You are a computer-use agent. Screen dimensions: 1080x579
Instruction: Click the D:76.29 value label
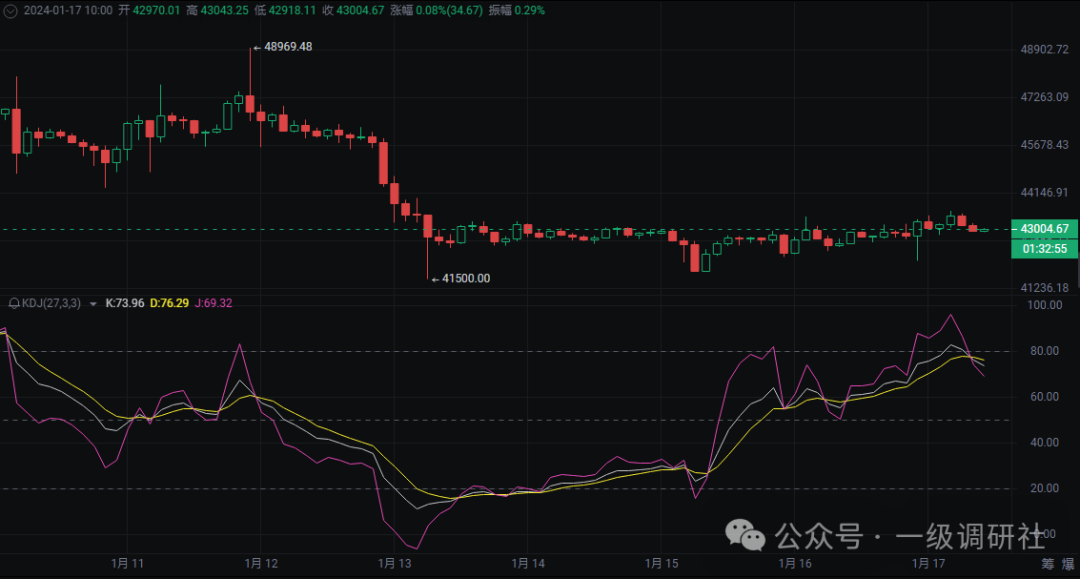click(x=169, y=304)
